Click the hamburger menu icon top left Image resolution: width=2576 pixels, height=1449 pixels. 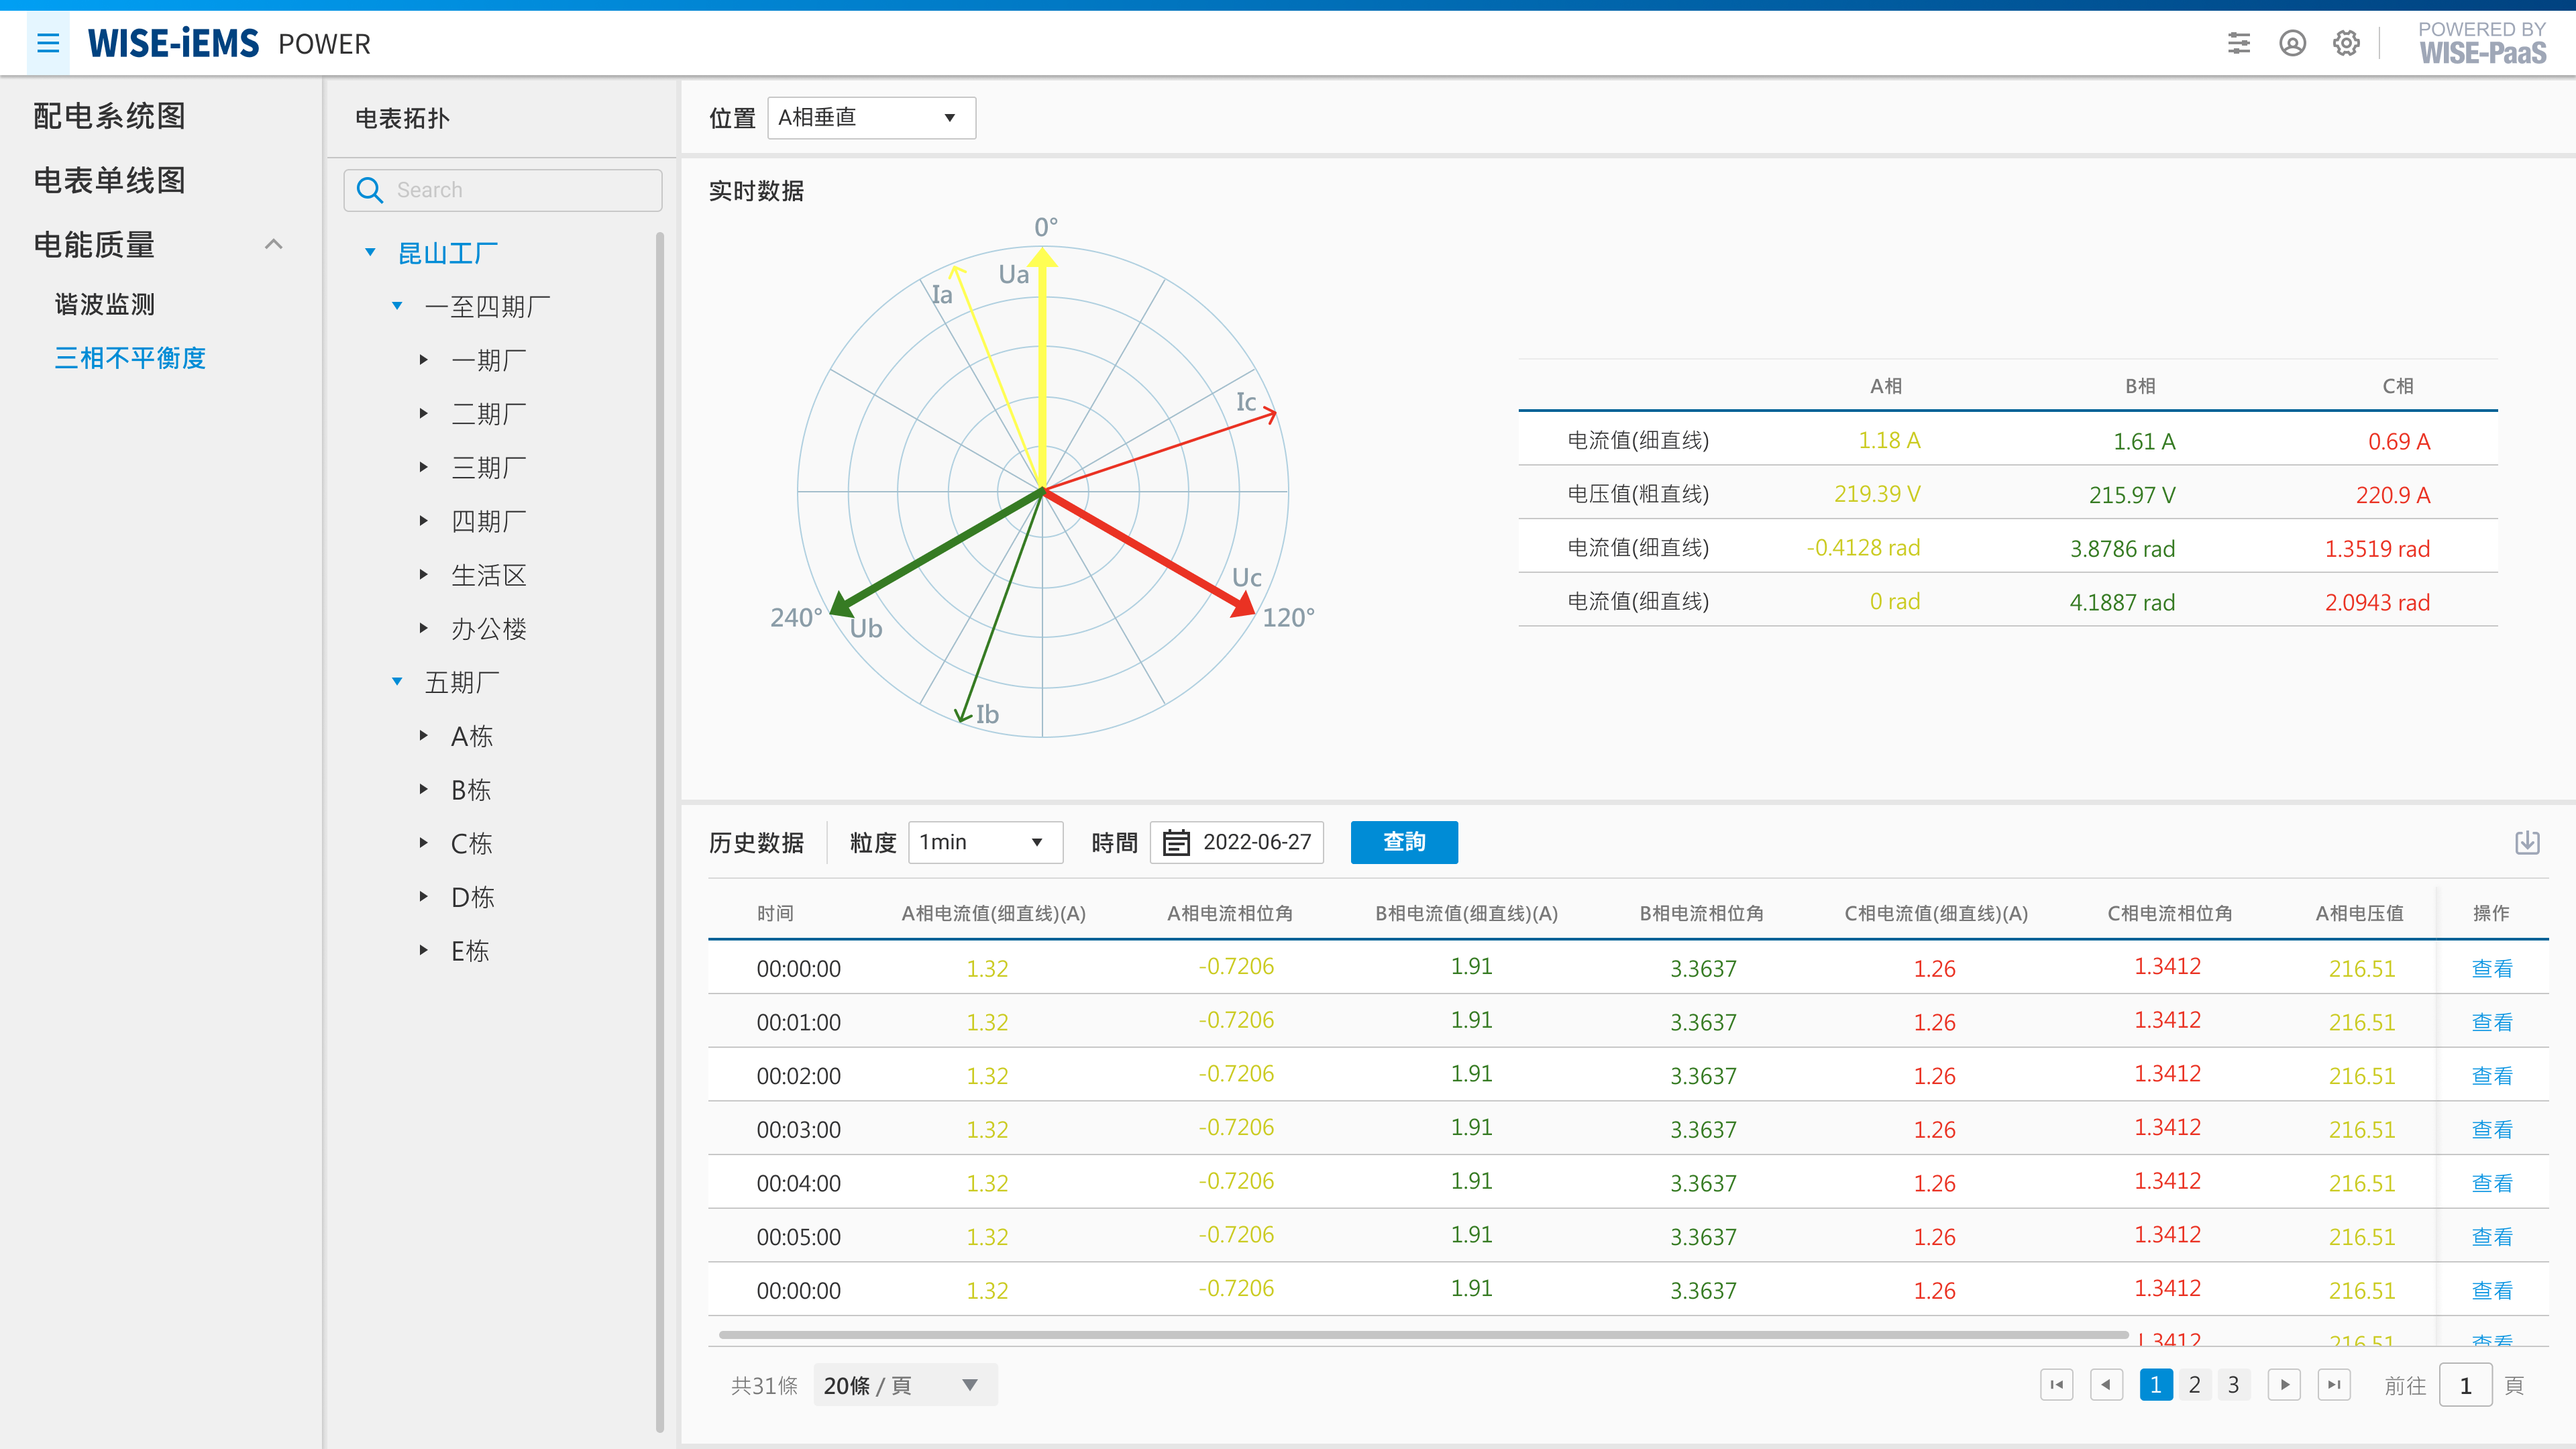click(48, 42)
